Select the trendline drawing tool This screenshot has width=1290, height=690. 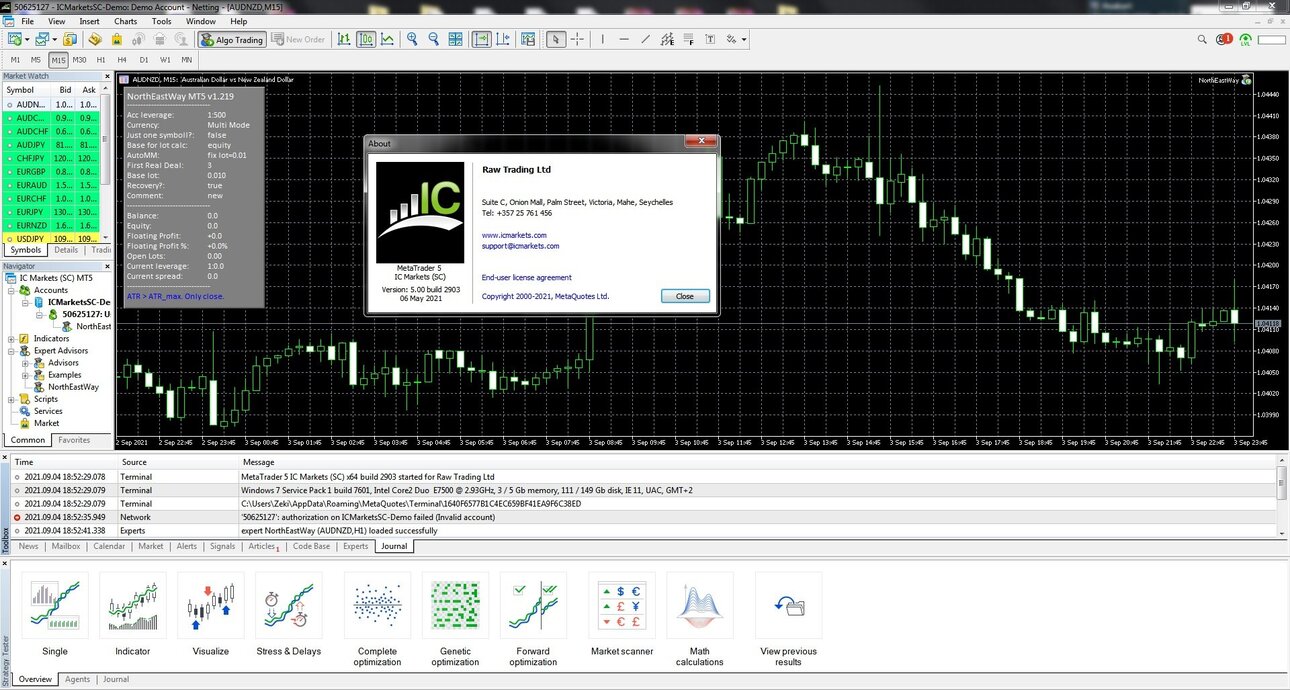645,39
